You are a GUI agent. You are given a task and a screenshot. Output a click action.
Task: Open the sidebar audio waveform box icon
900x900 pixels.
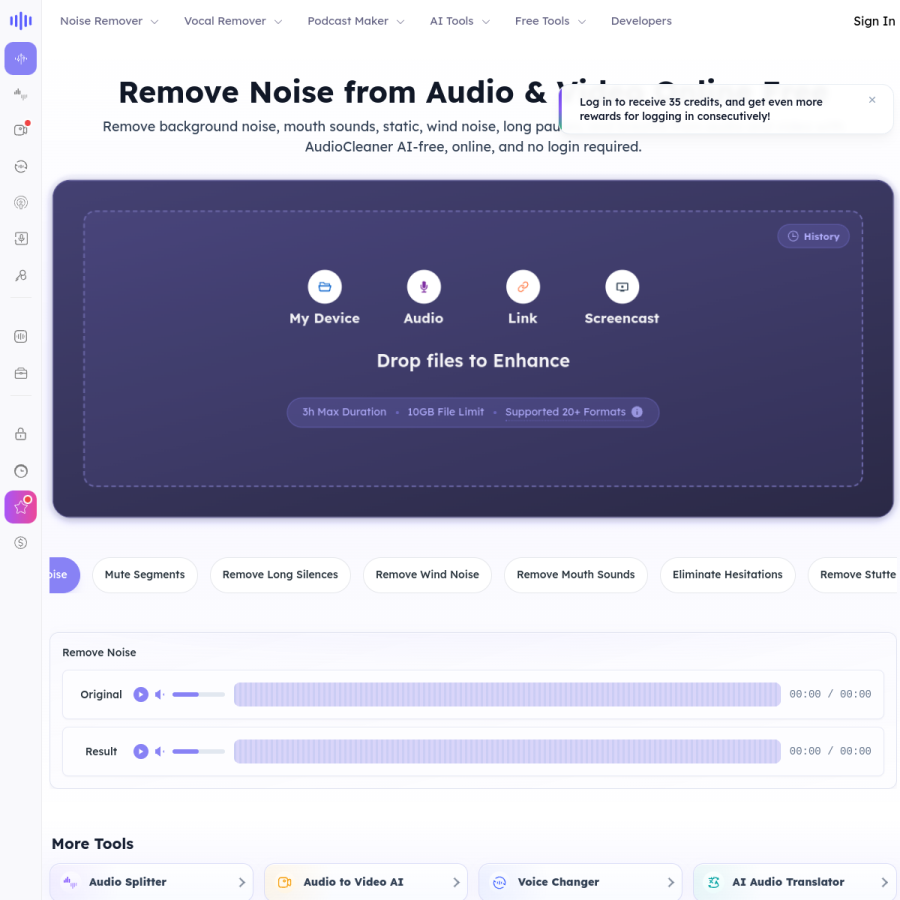(x=21, y=336)
